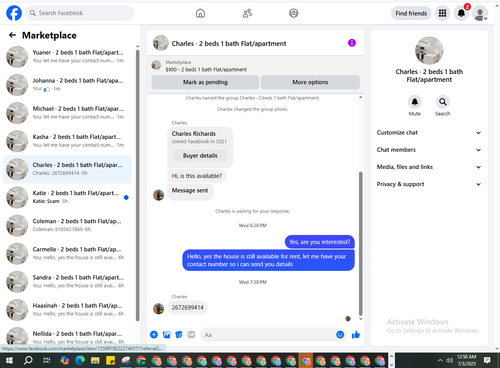The height and width of the screenshot is (368, 500).
Task: Open Katie conversation with Scam message
Action: tap(67, 197)
